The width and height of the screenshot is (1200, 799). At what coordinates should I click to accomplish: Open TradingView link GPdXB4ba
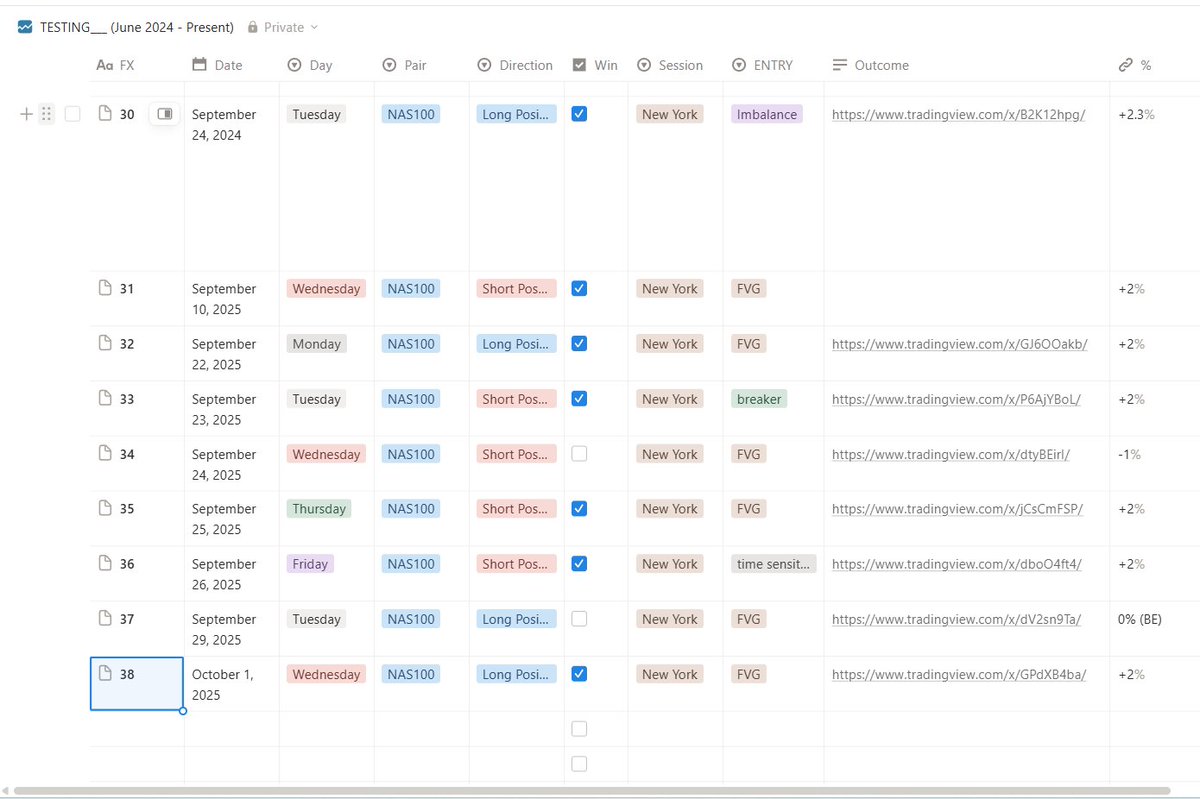click(959, 673)
